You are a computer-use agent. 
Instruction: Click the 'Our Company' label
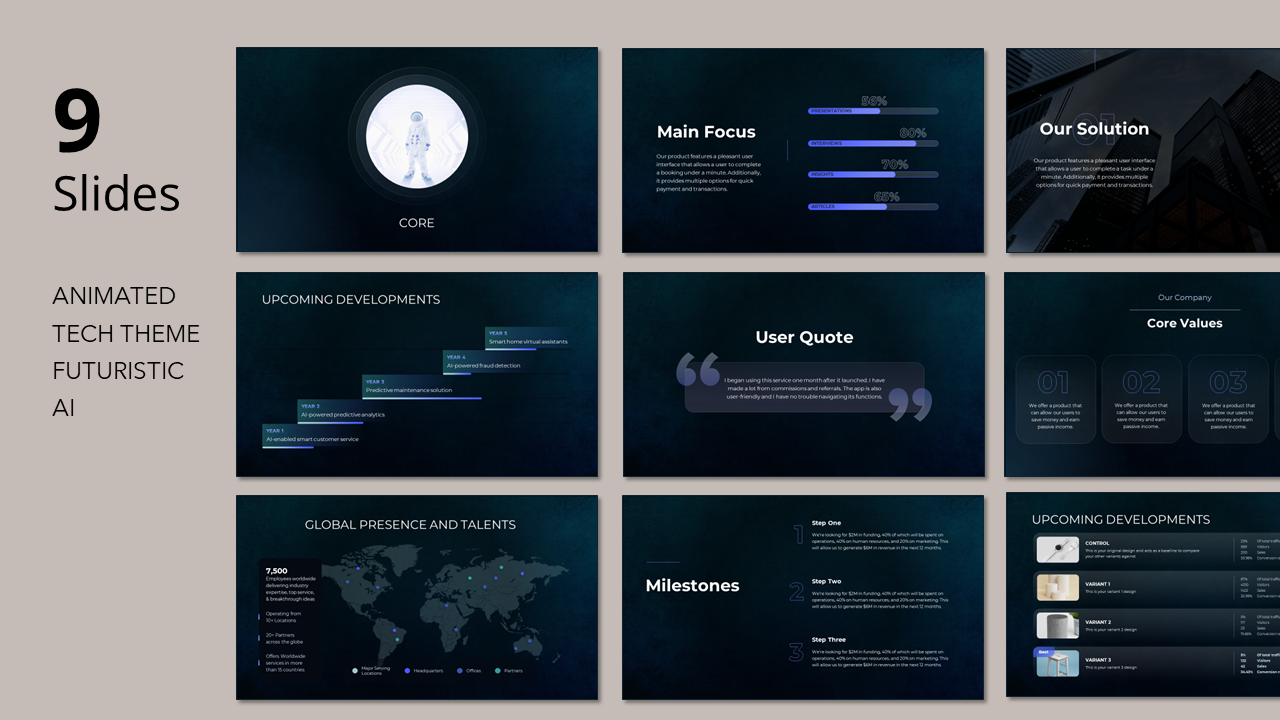click(x=1185, y=298)
